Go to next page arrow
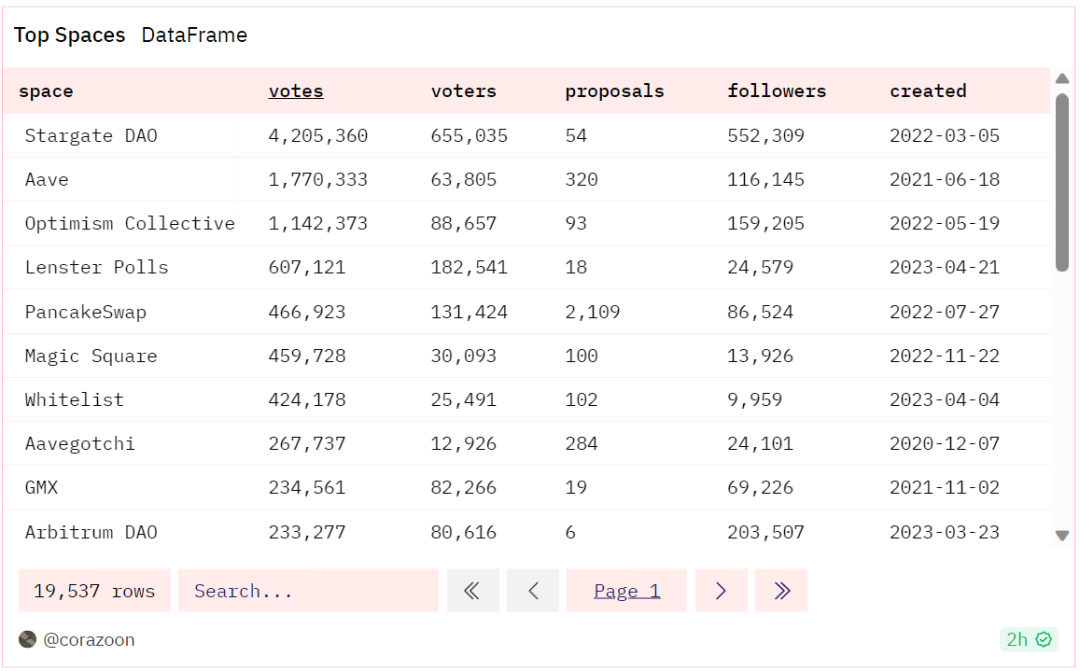This screenshot has width=1080, height=671. coord(721,590)
